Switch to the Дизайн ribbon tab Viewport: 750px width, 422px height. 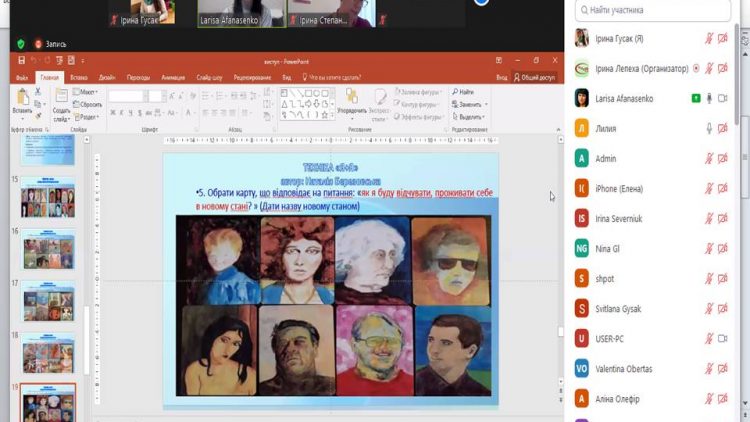click(x=107, y=77)
